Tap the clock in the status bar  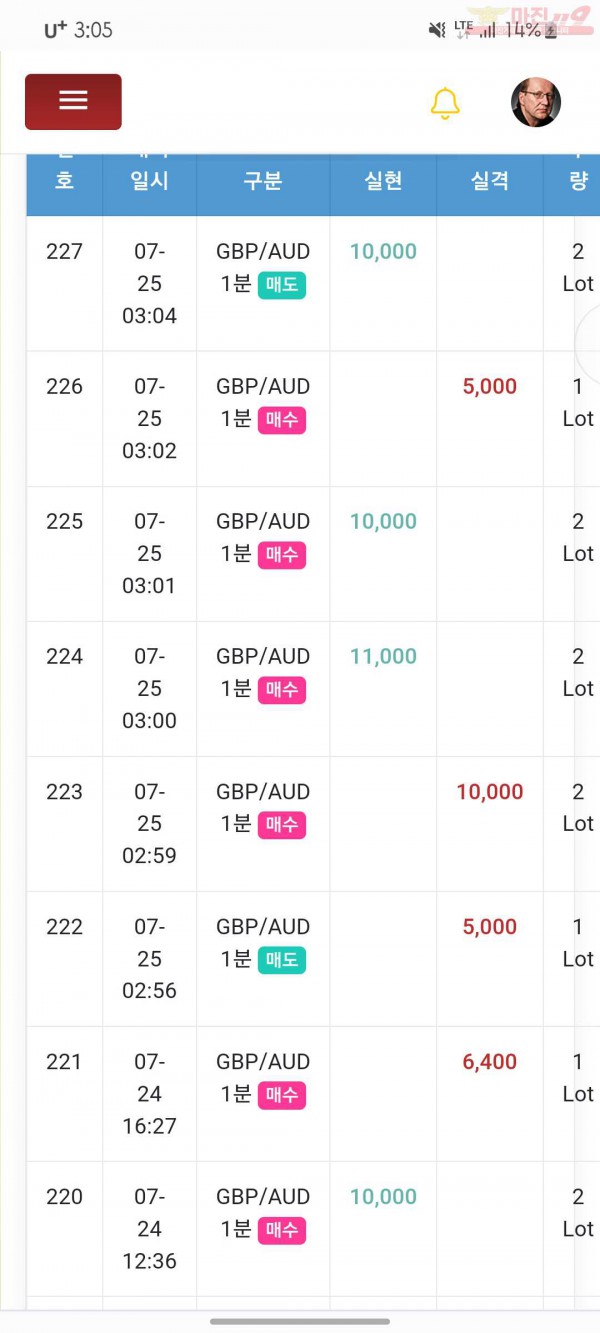pyautogui.click(x=93, y=30)
